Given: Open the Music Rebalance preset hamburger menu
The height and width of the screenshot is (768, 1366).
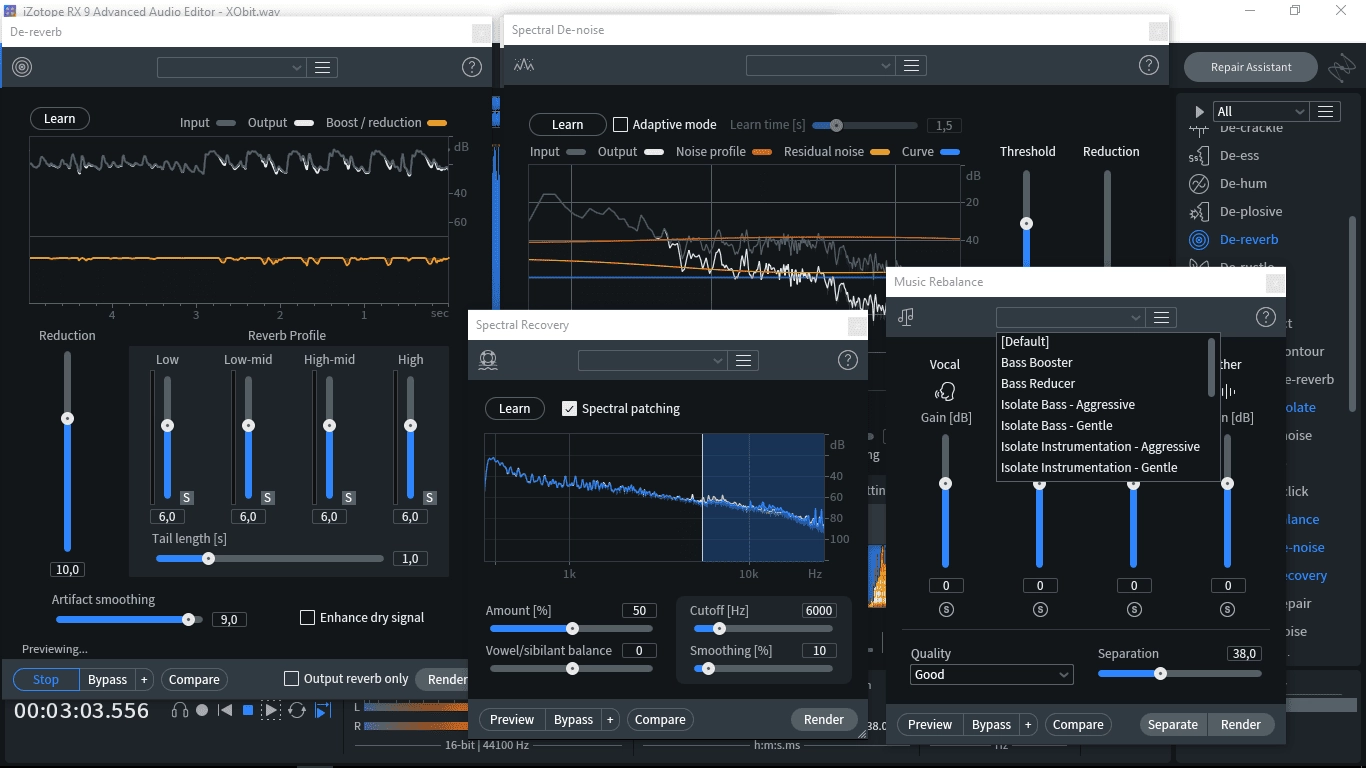Looking at the screenshot, I should [1161, 317].
